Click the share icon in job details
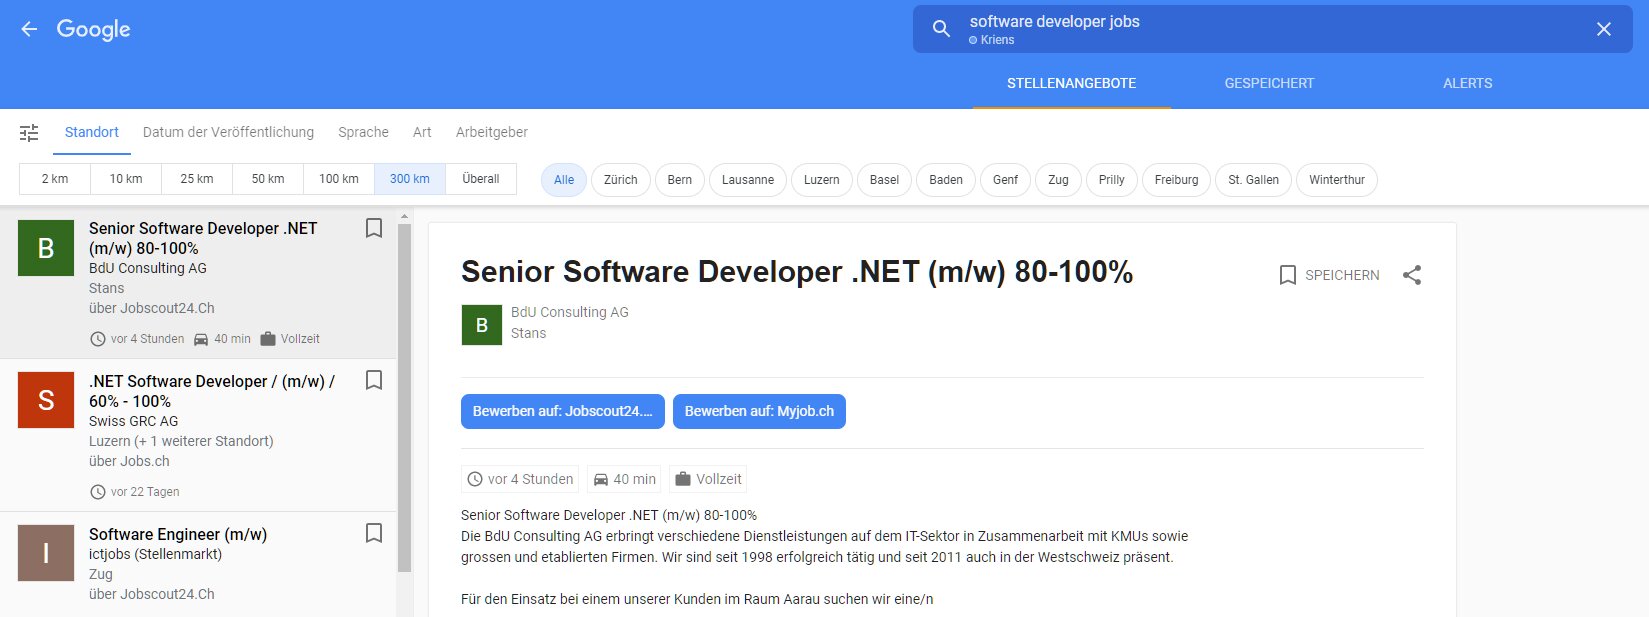Viewport: 1649px width, 617px height. click(1412, 275)
